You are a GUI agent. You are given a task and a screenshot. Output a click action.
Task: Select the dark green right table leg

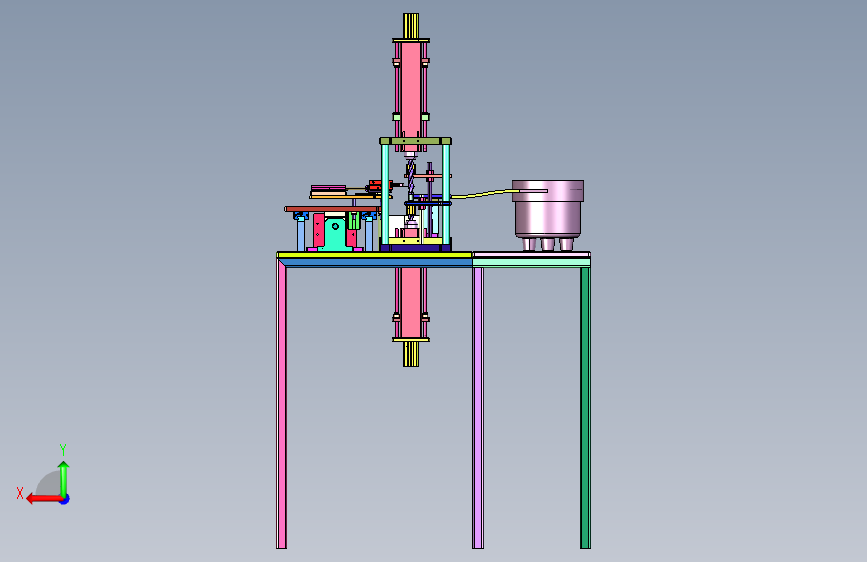point(585,408)
